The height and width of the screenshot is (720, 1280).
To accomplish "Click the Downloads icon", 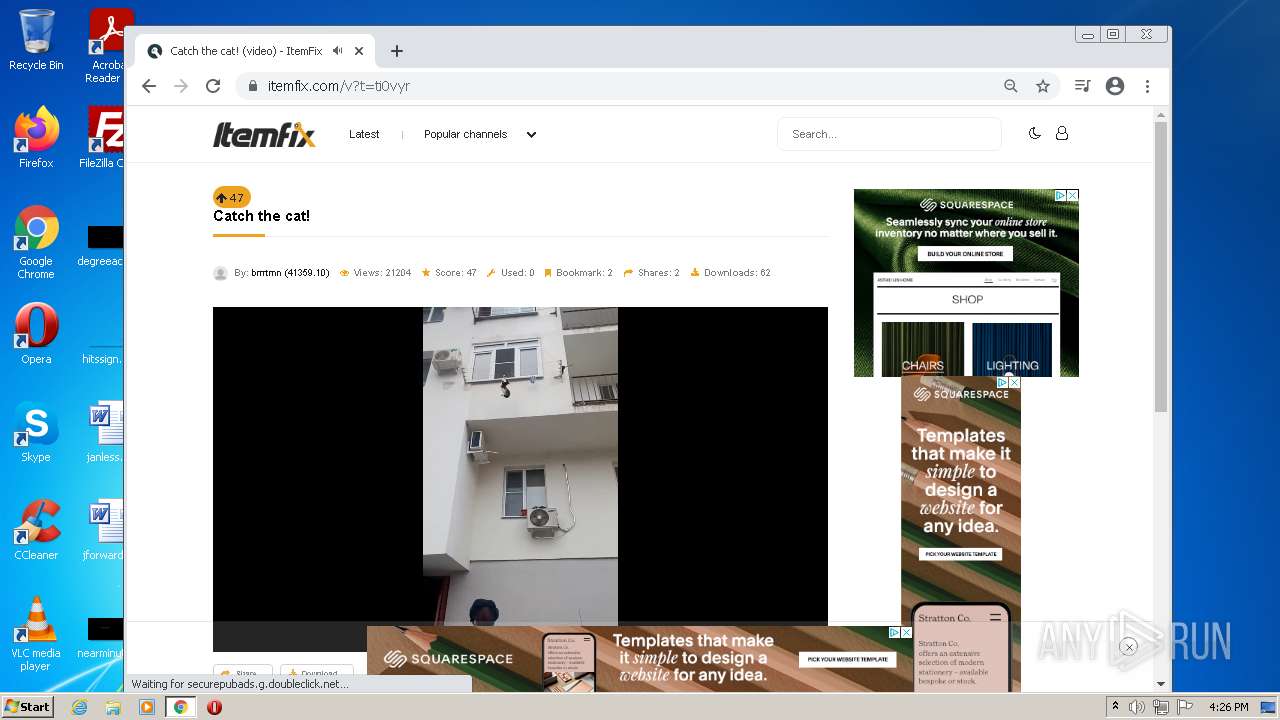I will point(695,273).
